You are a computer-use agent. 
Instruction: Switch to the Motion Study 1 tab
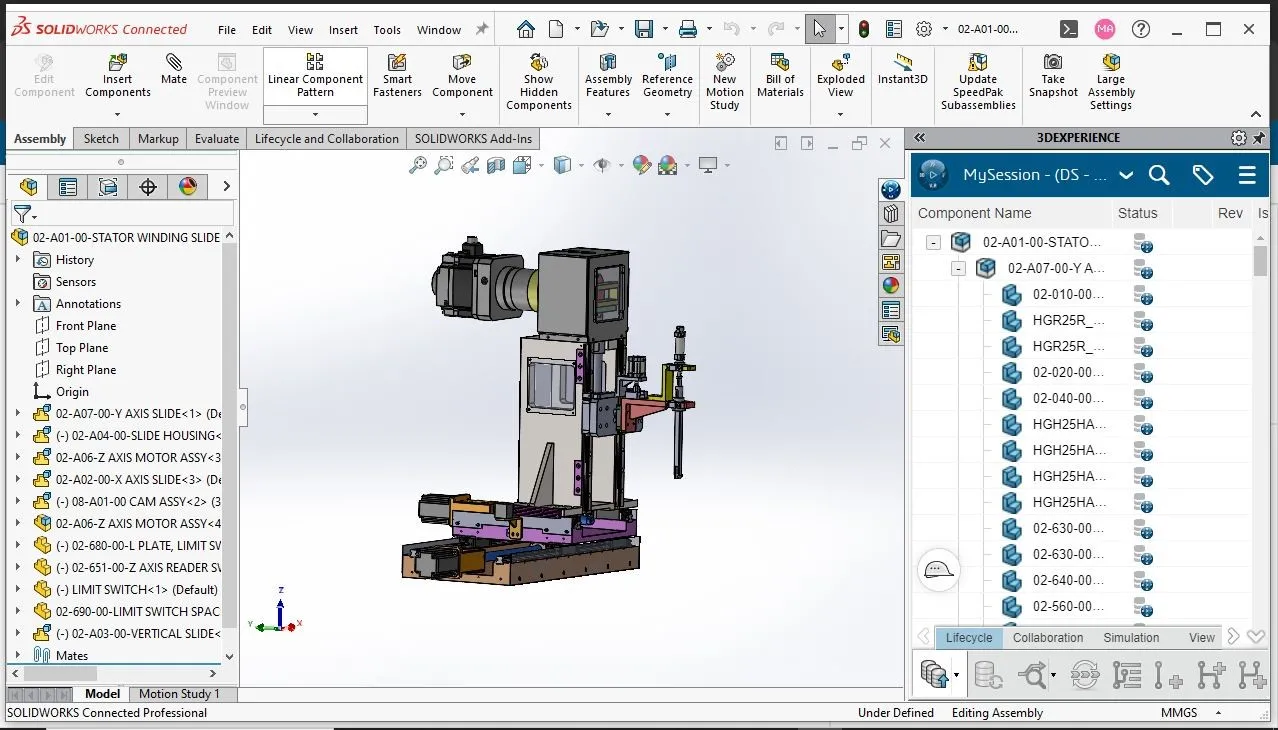pyautogui.click(x=181, y=693)
